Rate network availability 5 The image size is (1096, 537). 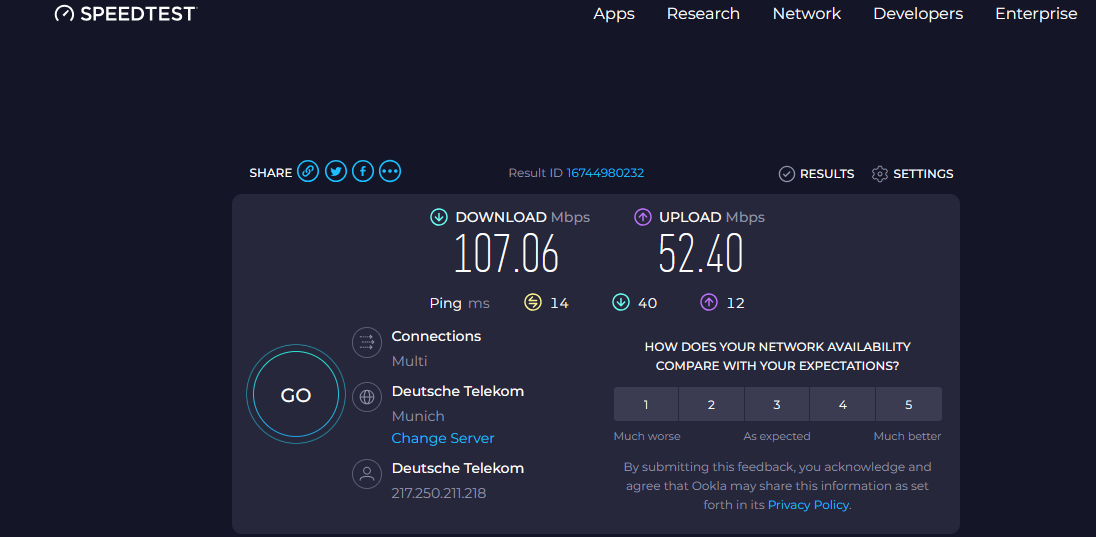click(x=909, y=404)
